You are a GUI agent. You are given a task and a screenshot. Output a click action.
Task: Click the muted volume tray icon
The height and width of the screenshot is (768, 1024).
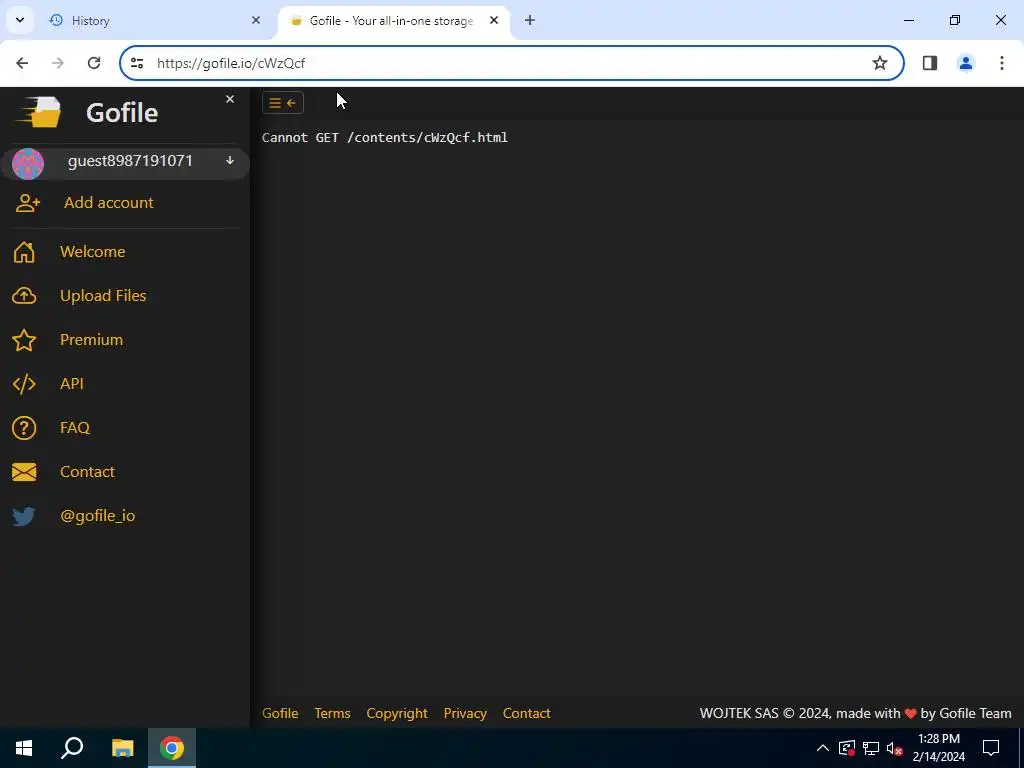pyautogui.click(x=895, y=748)
